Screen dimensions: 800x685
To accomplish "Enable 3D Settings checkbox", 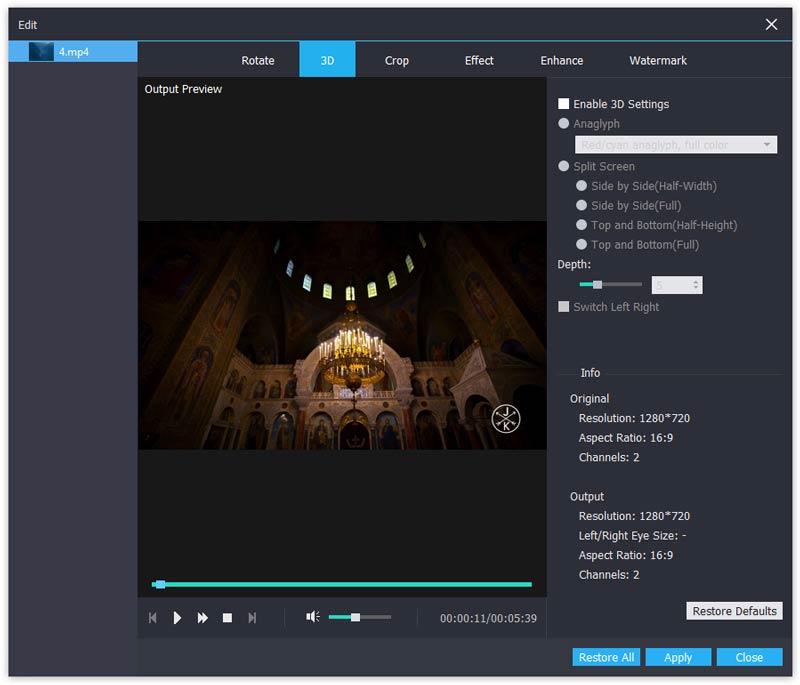I will [x=564, y=104].
